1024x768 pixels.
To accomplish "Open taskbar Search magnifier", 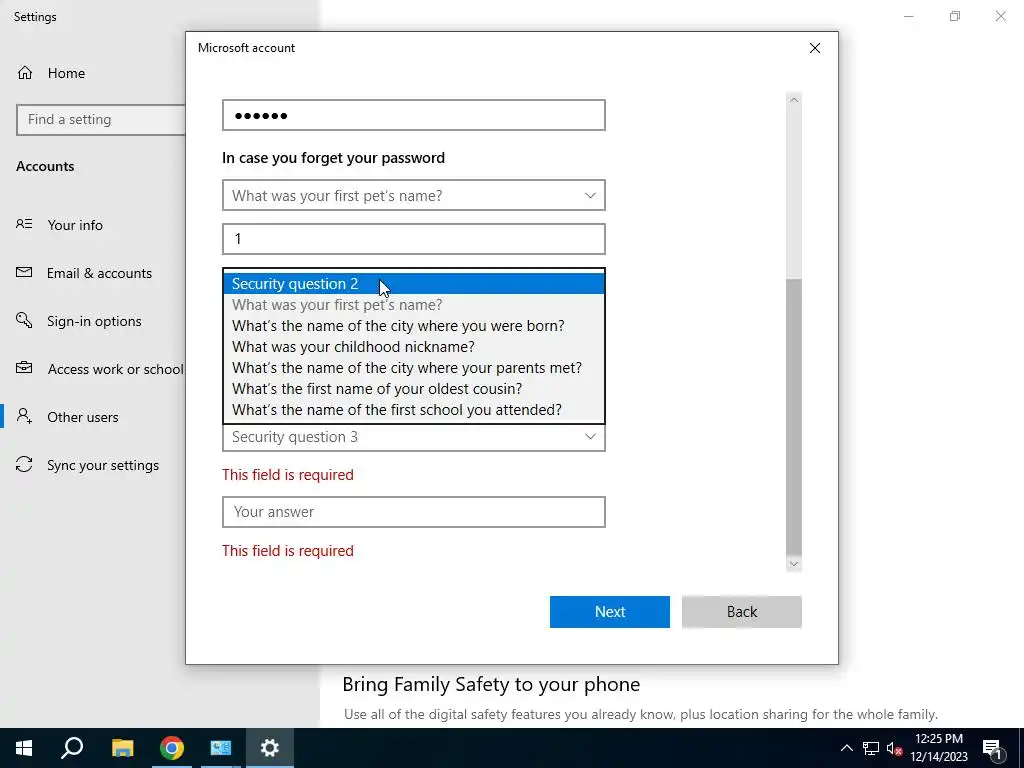I will (x=72, y=748).
